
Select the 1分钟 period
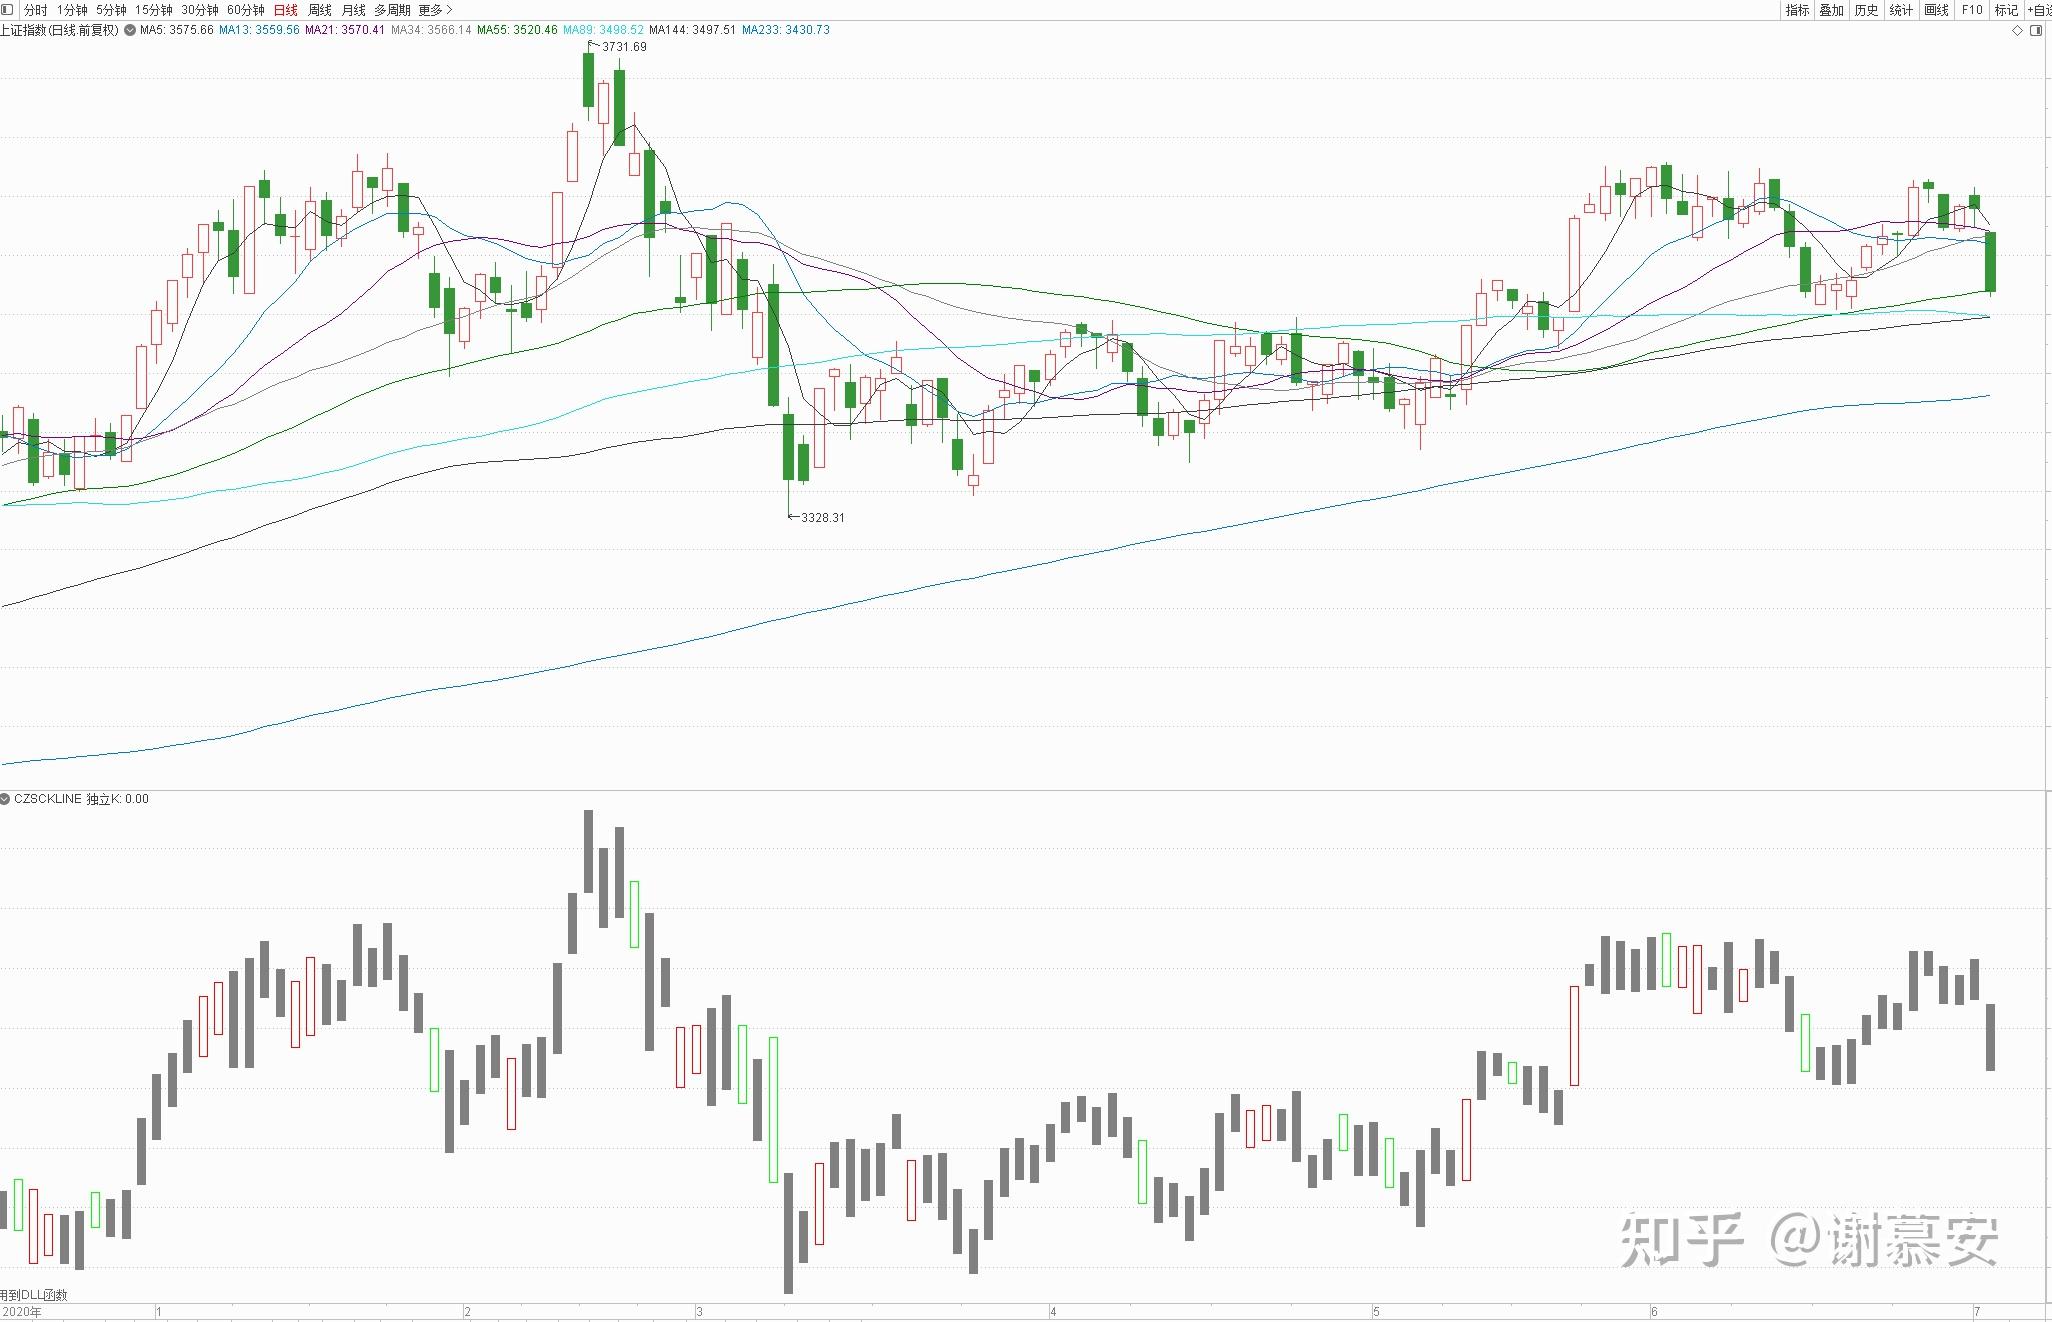coord(72,10)
